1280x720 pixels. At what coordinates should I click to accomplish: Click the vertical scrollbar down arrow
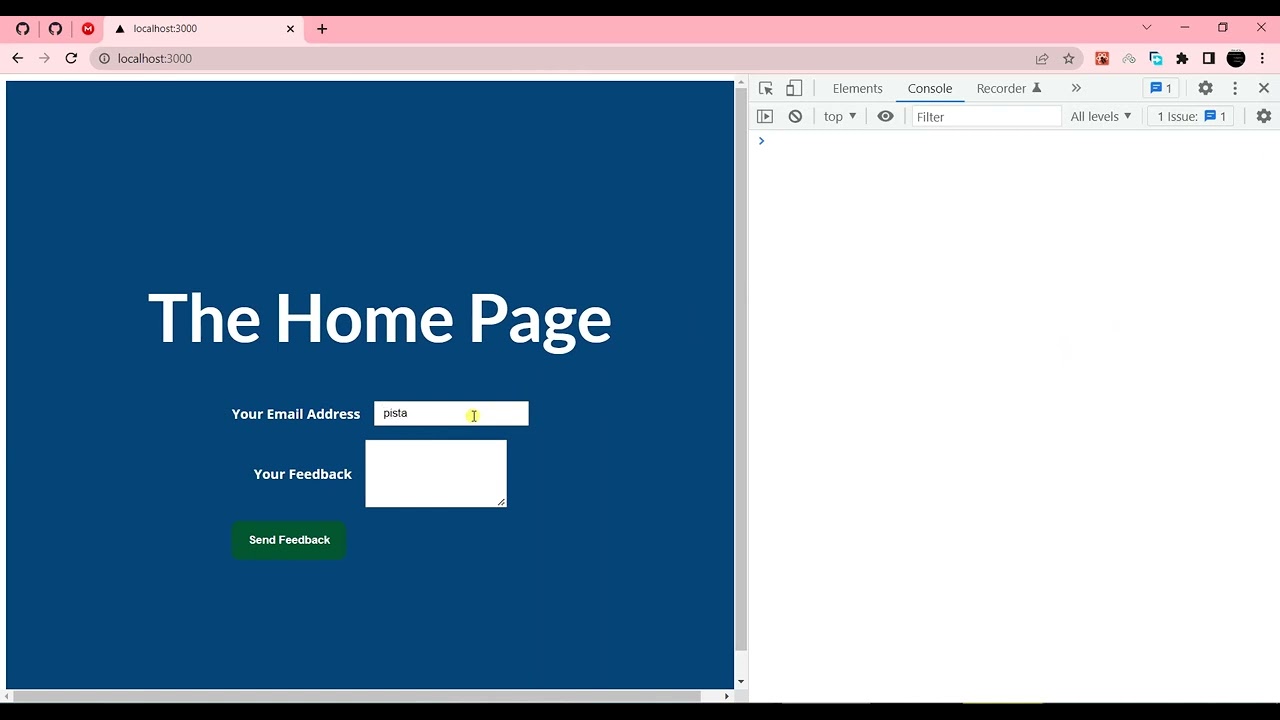point(741,682)
